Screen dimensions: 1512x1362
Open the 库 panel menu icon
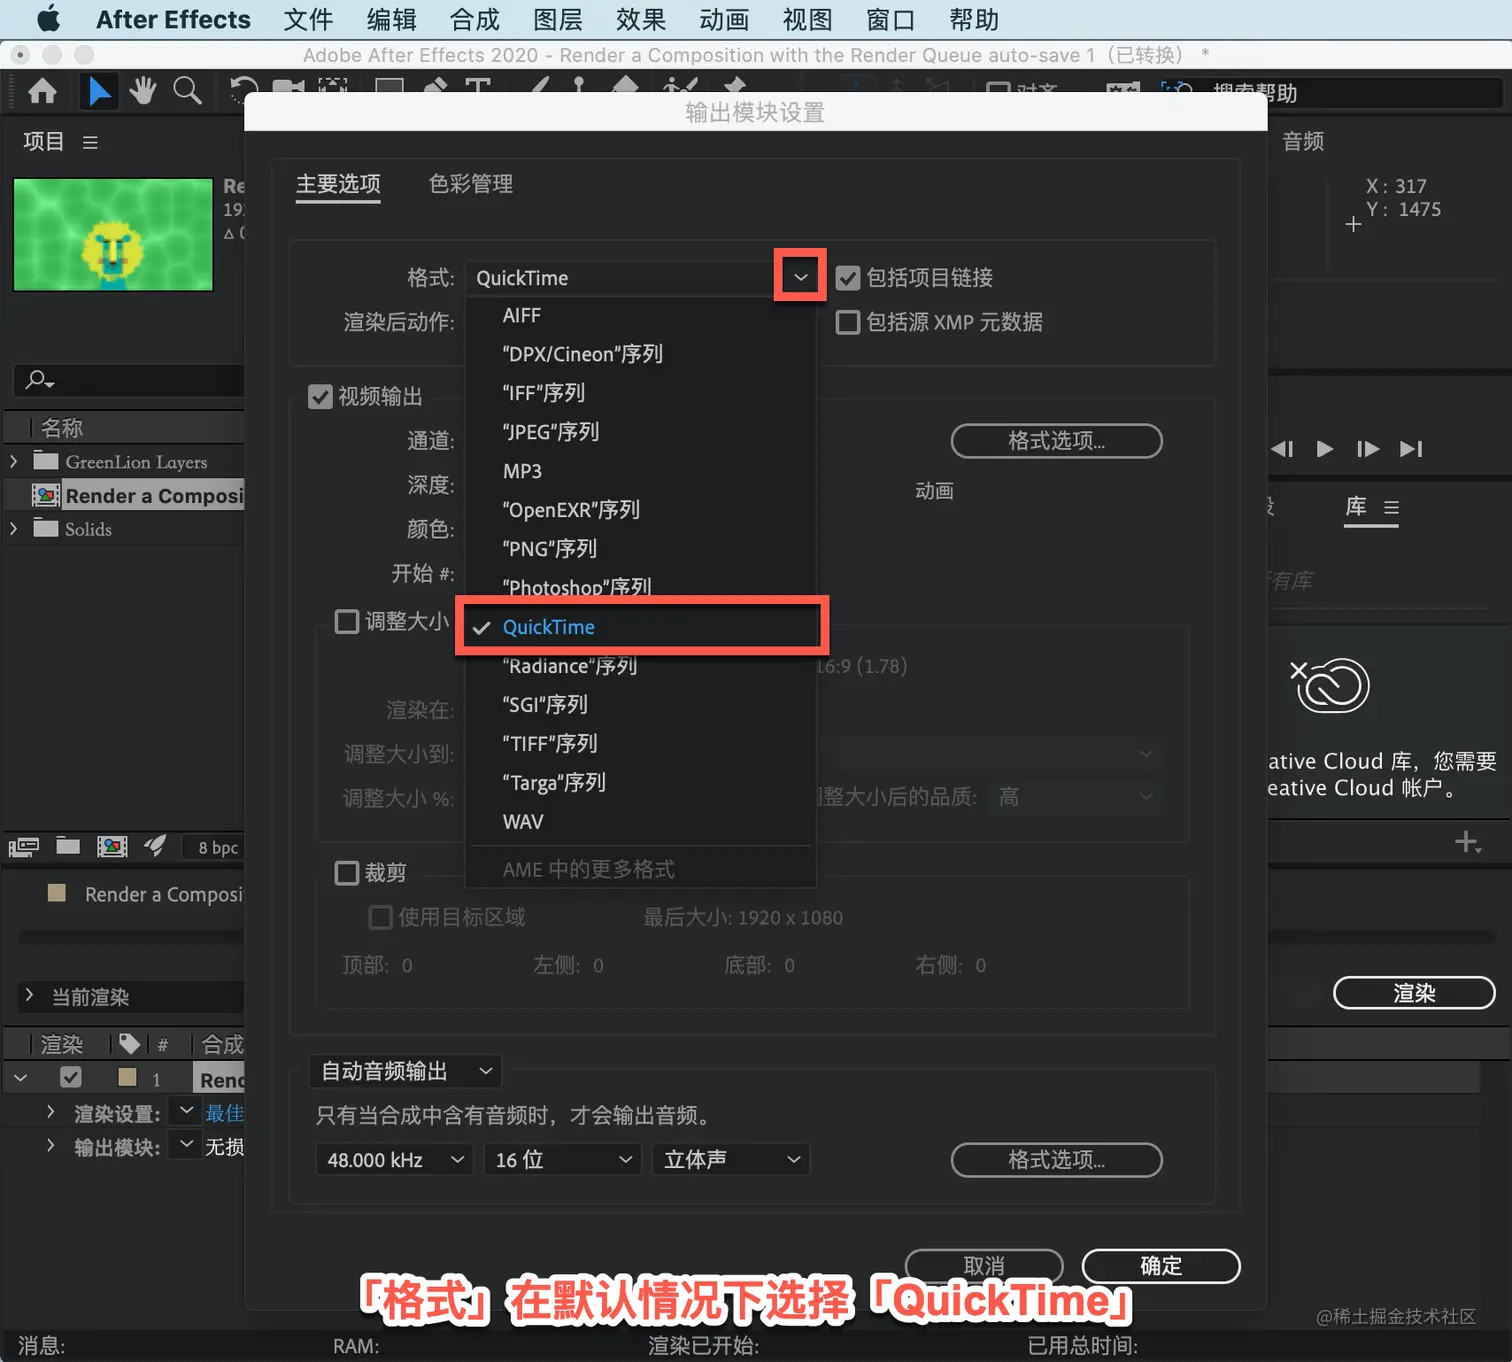[1391, 508]
